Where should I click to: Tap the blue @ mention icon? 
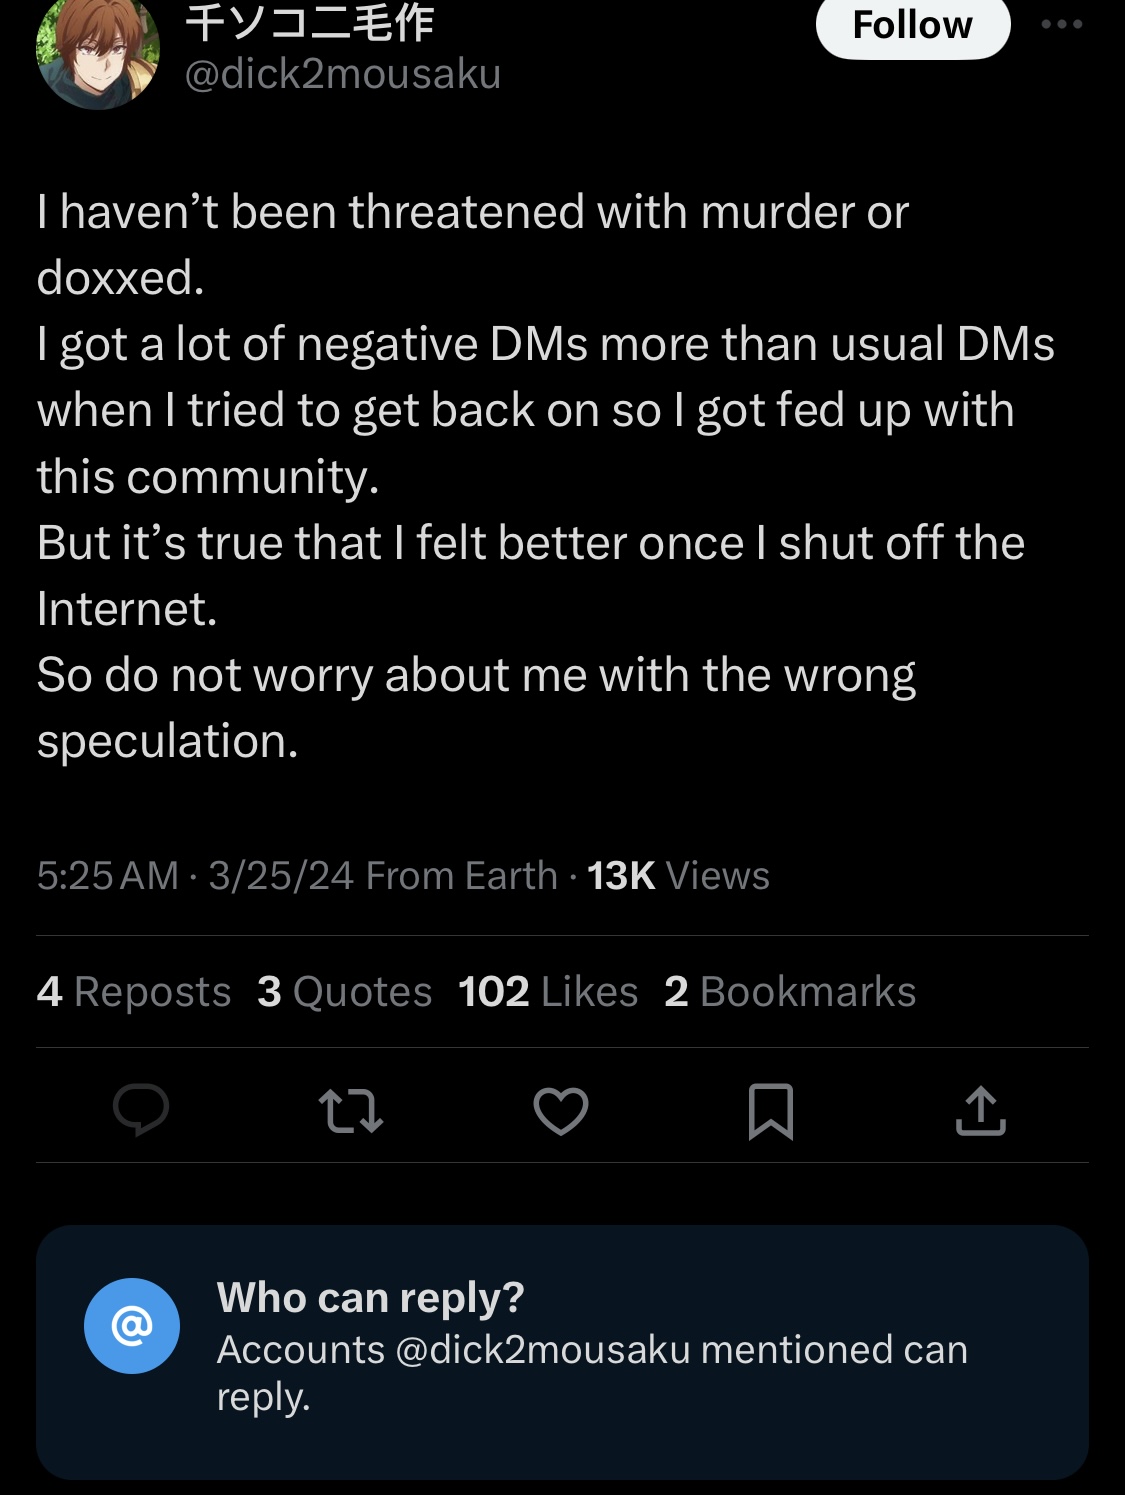click(132, 1326)
